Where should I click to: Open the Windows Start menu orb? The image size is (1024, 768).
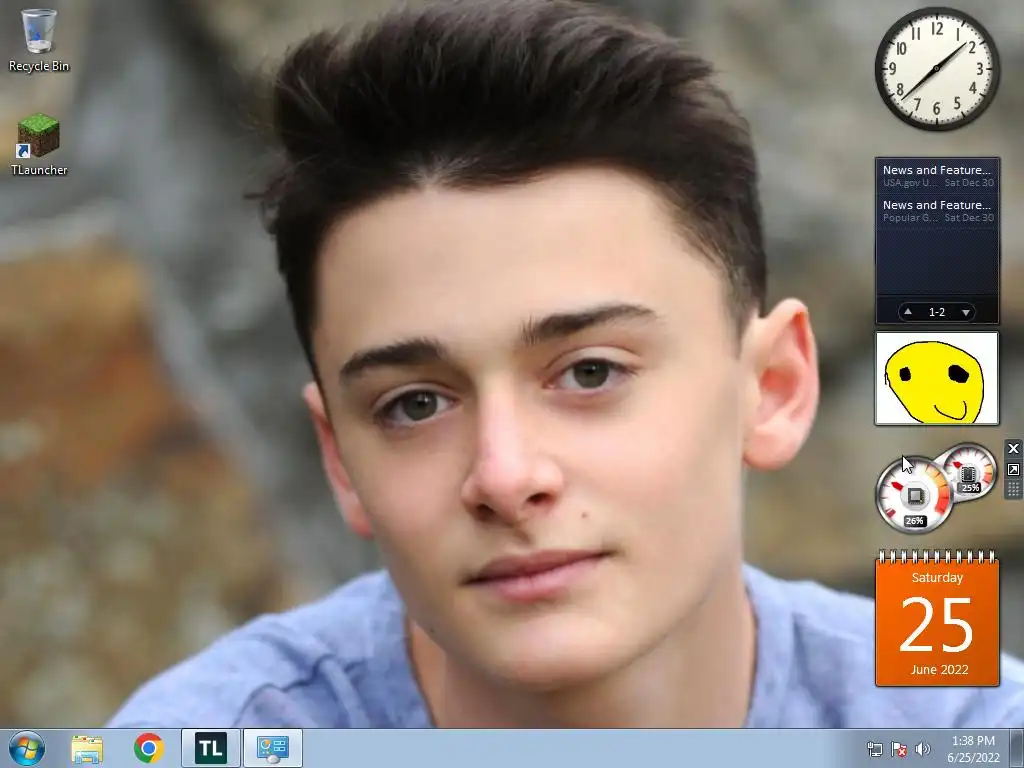tap(27, 748)
